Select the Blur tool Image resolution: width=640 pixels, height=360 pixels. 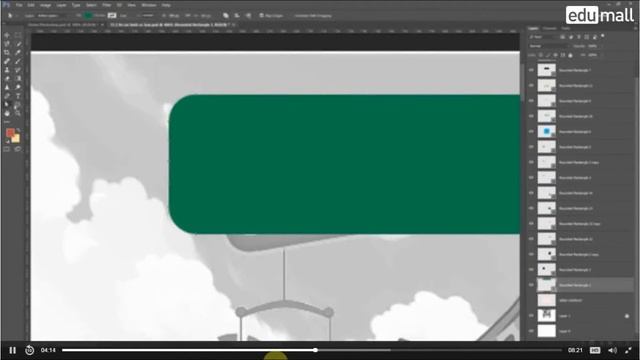tap(7, 87)
